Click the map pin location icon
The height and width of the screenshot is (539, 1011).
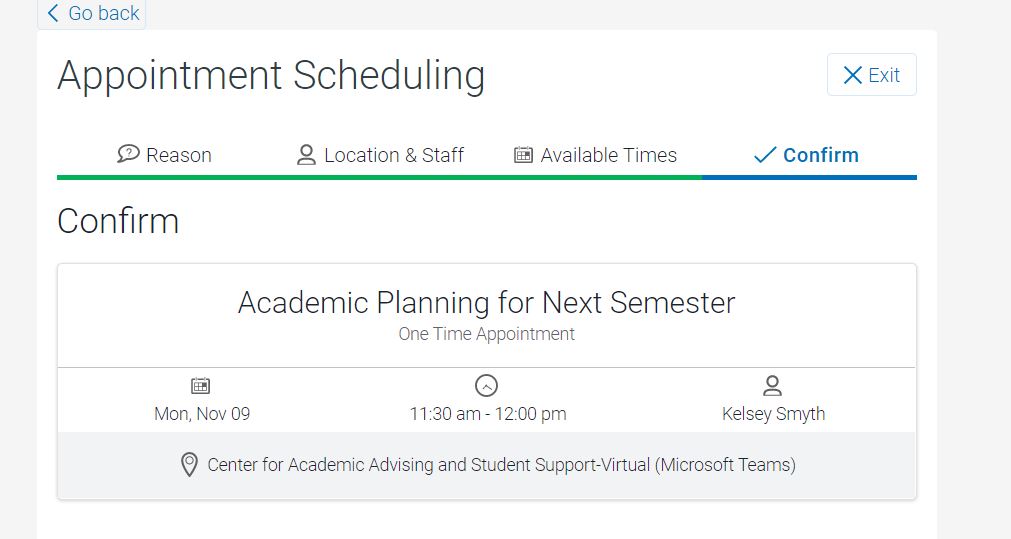pos(189,464)
